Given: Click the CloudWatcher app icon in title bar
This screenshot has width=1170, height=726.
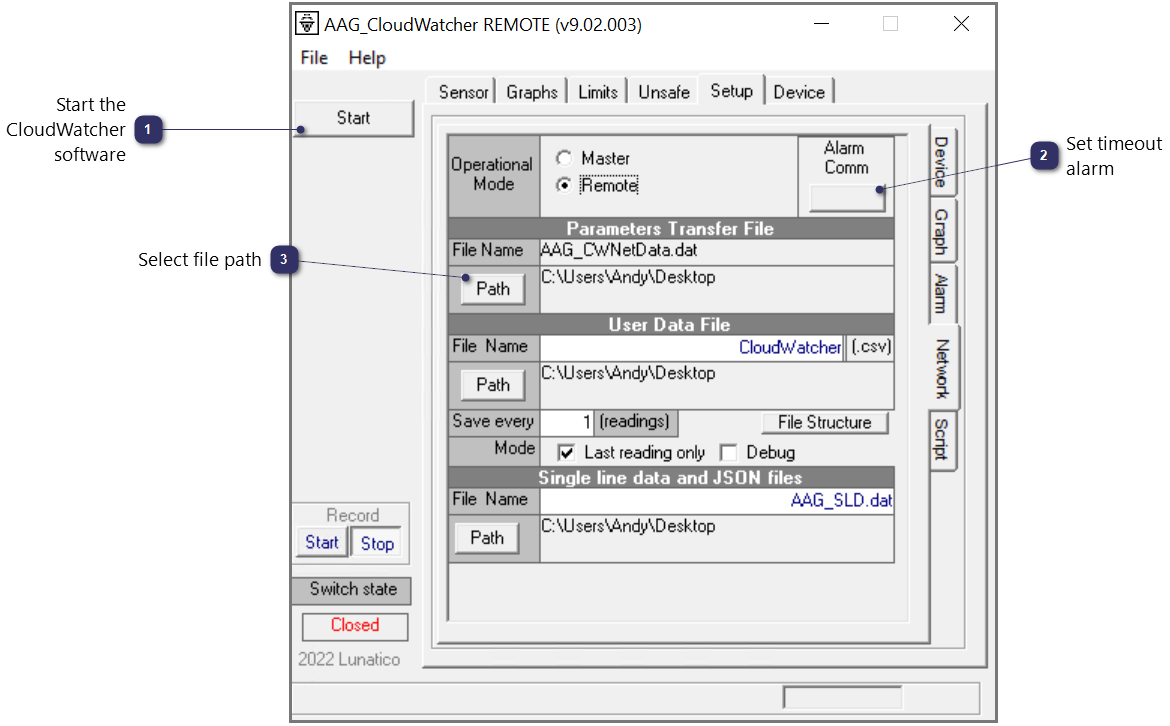Looking at the screenshot, I should [307, 24].
